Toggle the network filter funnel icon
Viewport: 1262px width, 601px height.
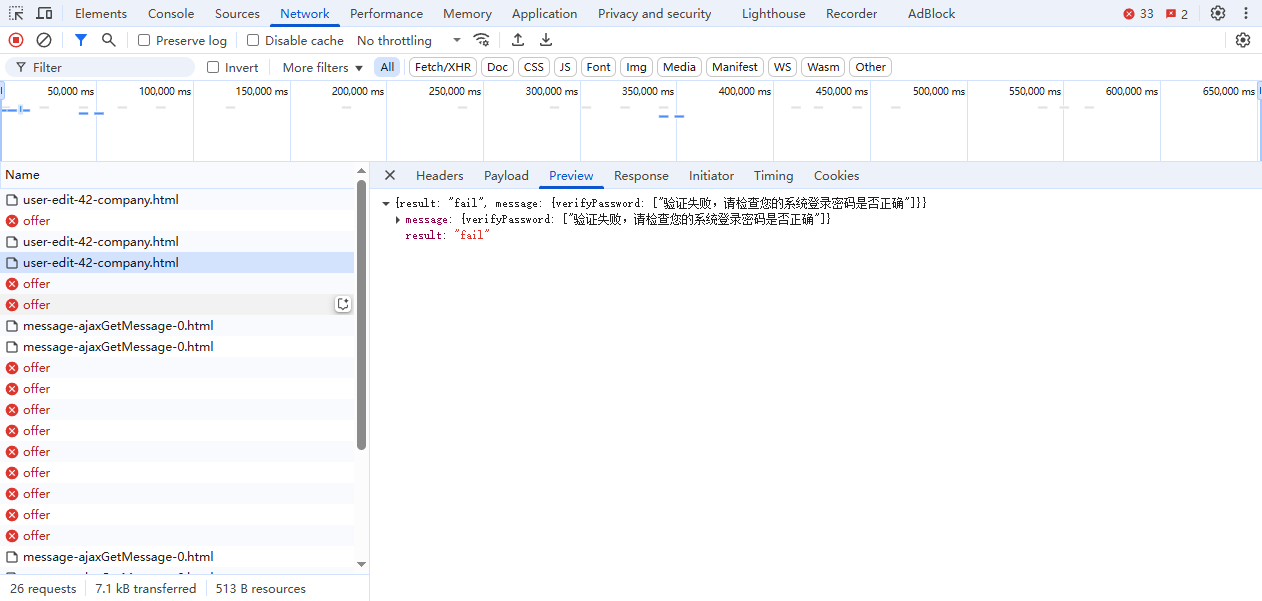pyautogui.click(x=81, y=40)
